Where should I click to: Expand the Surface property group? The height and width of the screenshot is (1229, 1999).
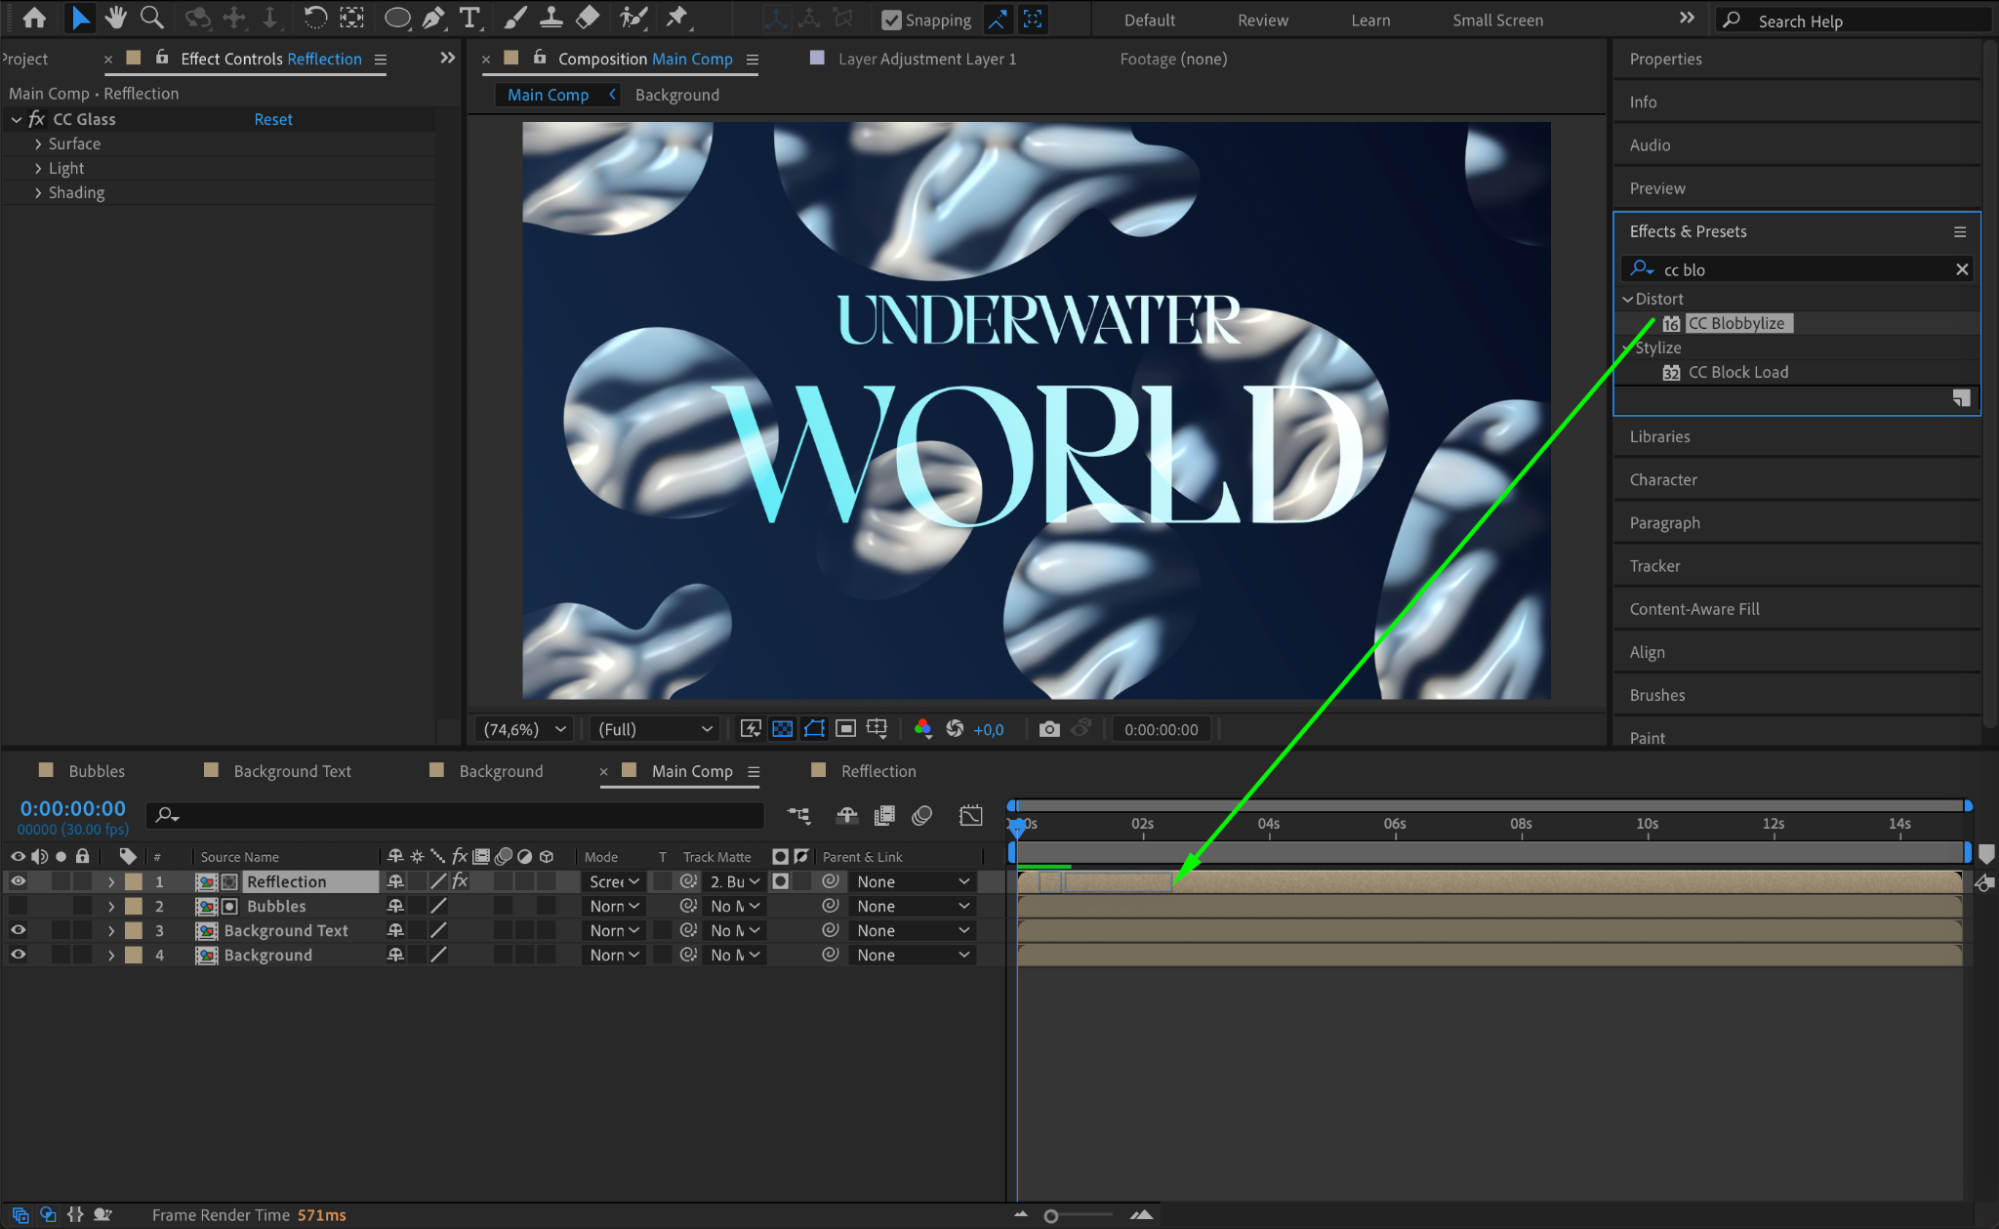pos(38,144)
